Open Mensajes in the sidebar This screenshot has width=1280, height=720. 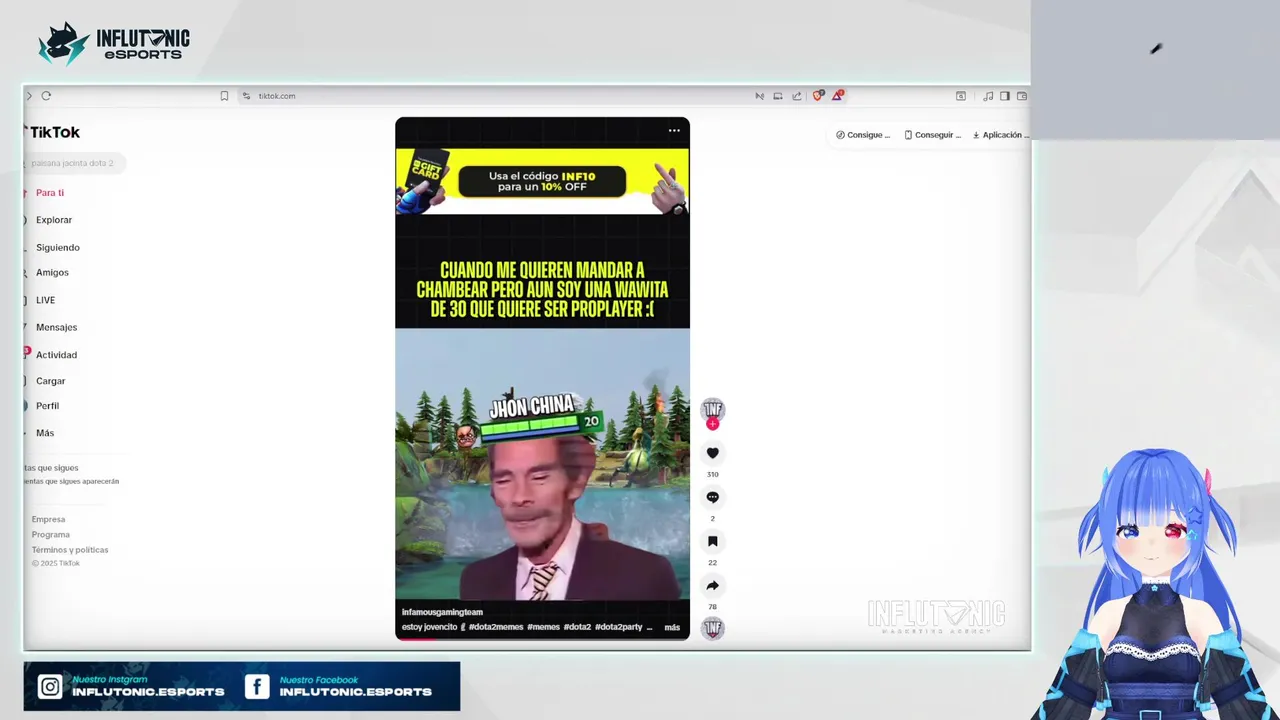(56, 328)
